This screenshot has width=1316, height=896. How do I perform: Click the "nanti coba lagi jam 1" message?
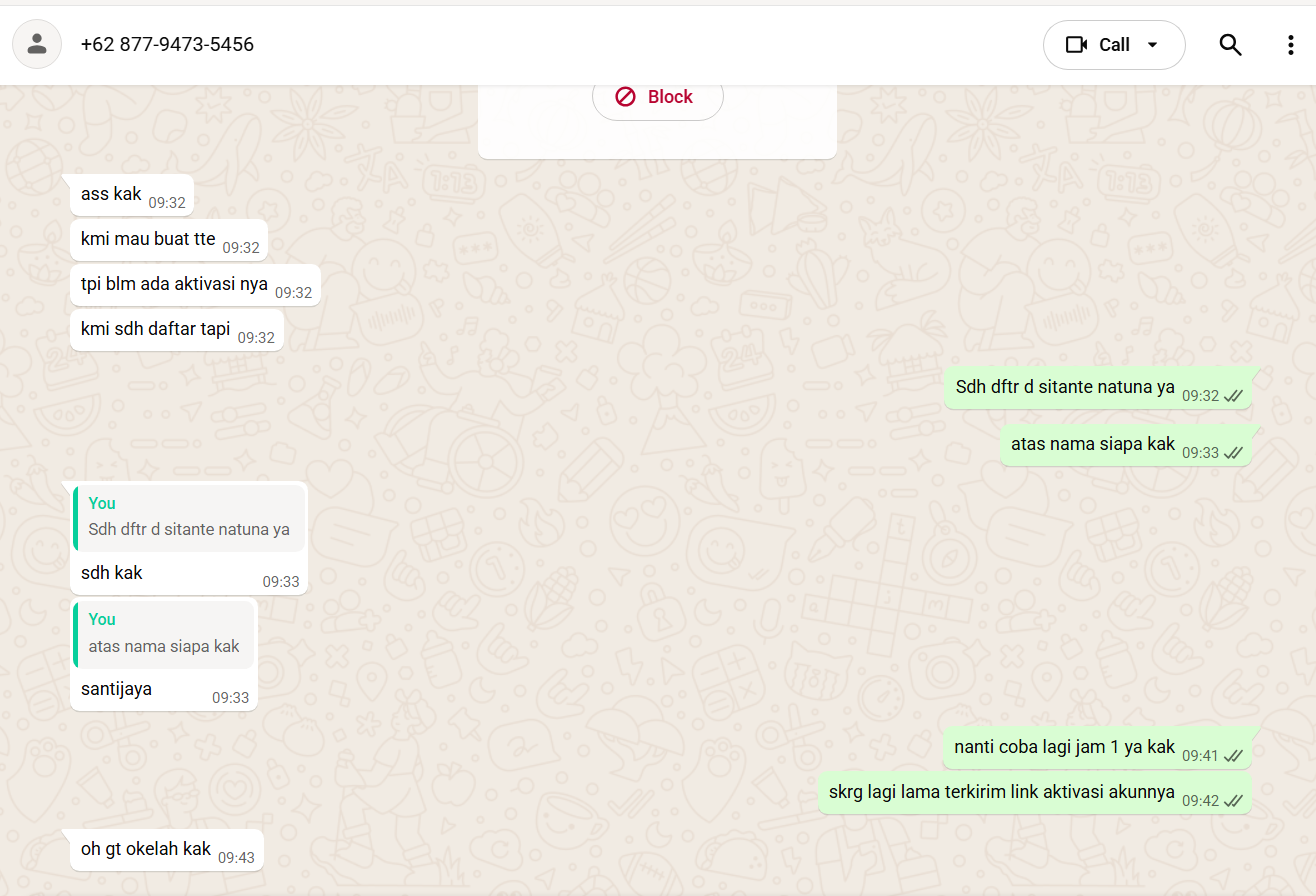(x=1064, y=747)
